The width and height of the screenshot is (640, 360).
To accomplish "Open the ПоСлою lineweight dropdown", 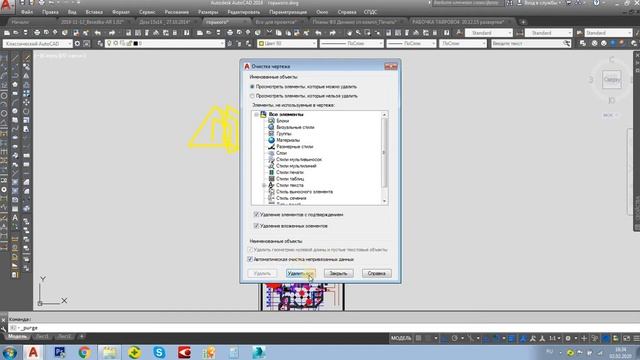I will 411,44.
